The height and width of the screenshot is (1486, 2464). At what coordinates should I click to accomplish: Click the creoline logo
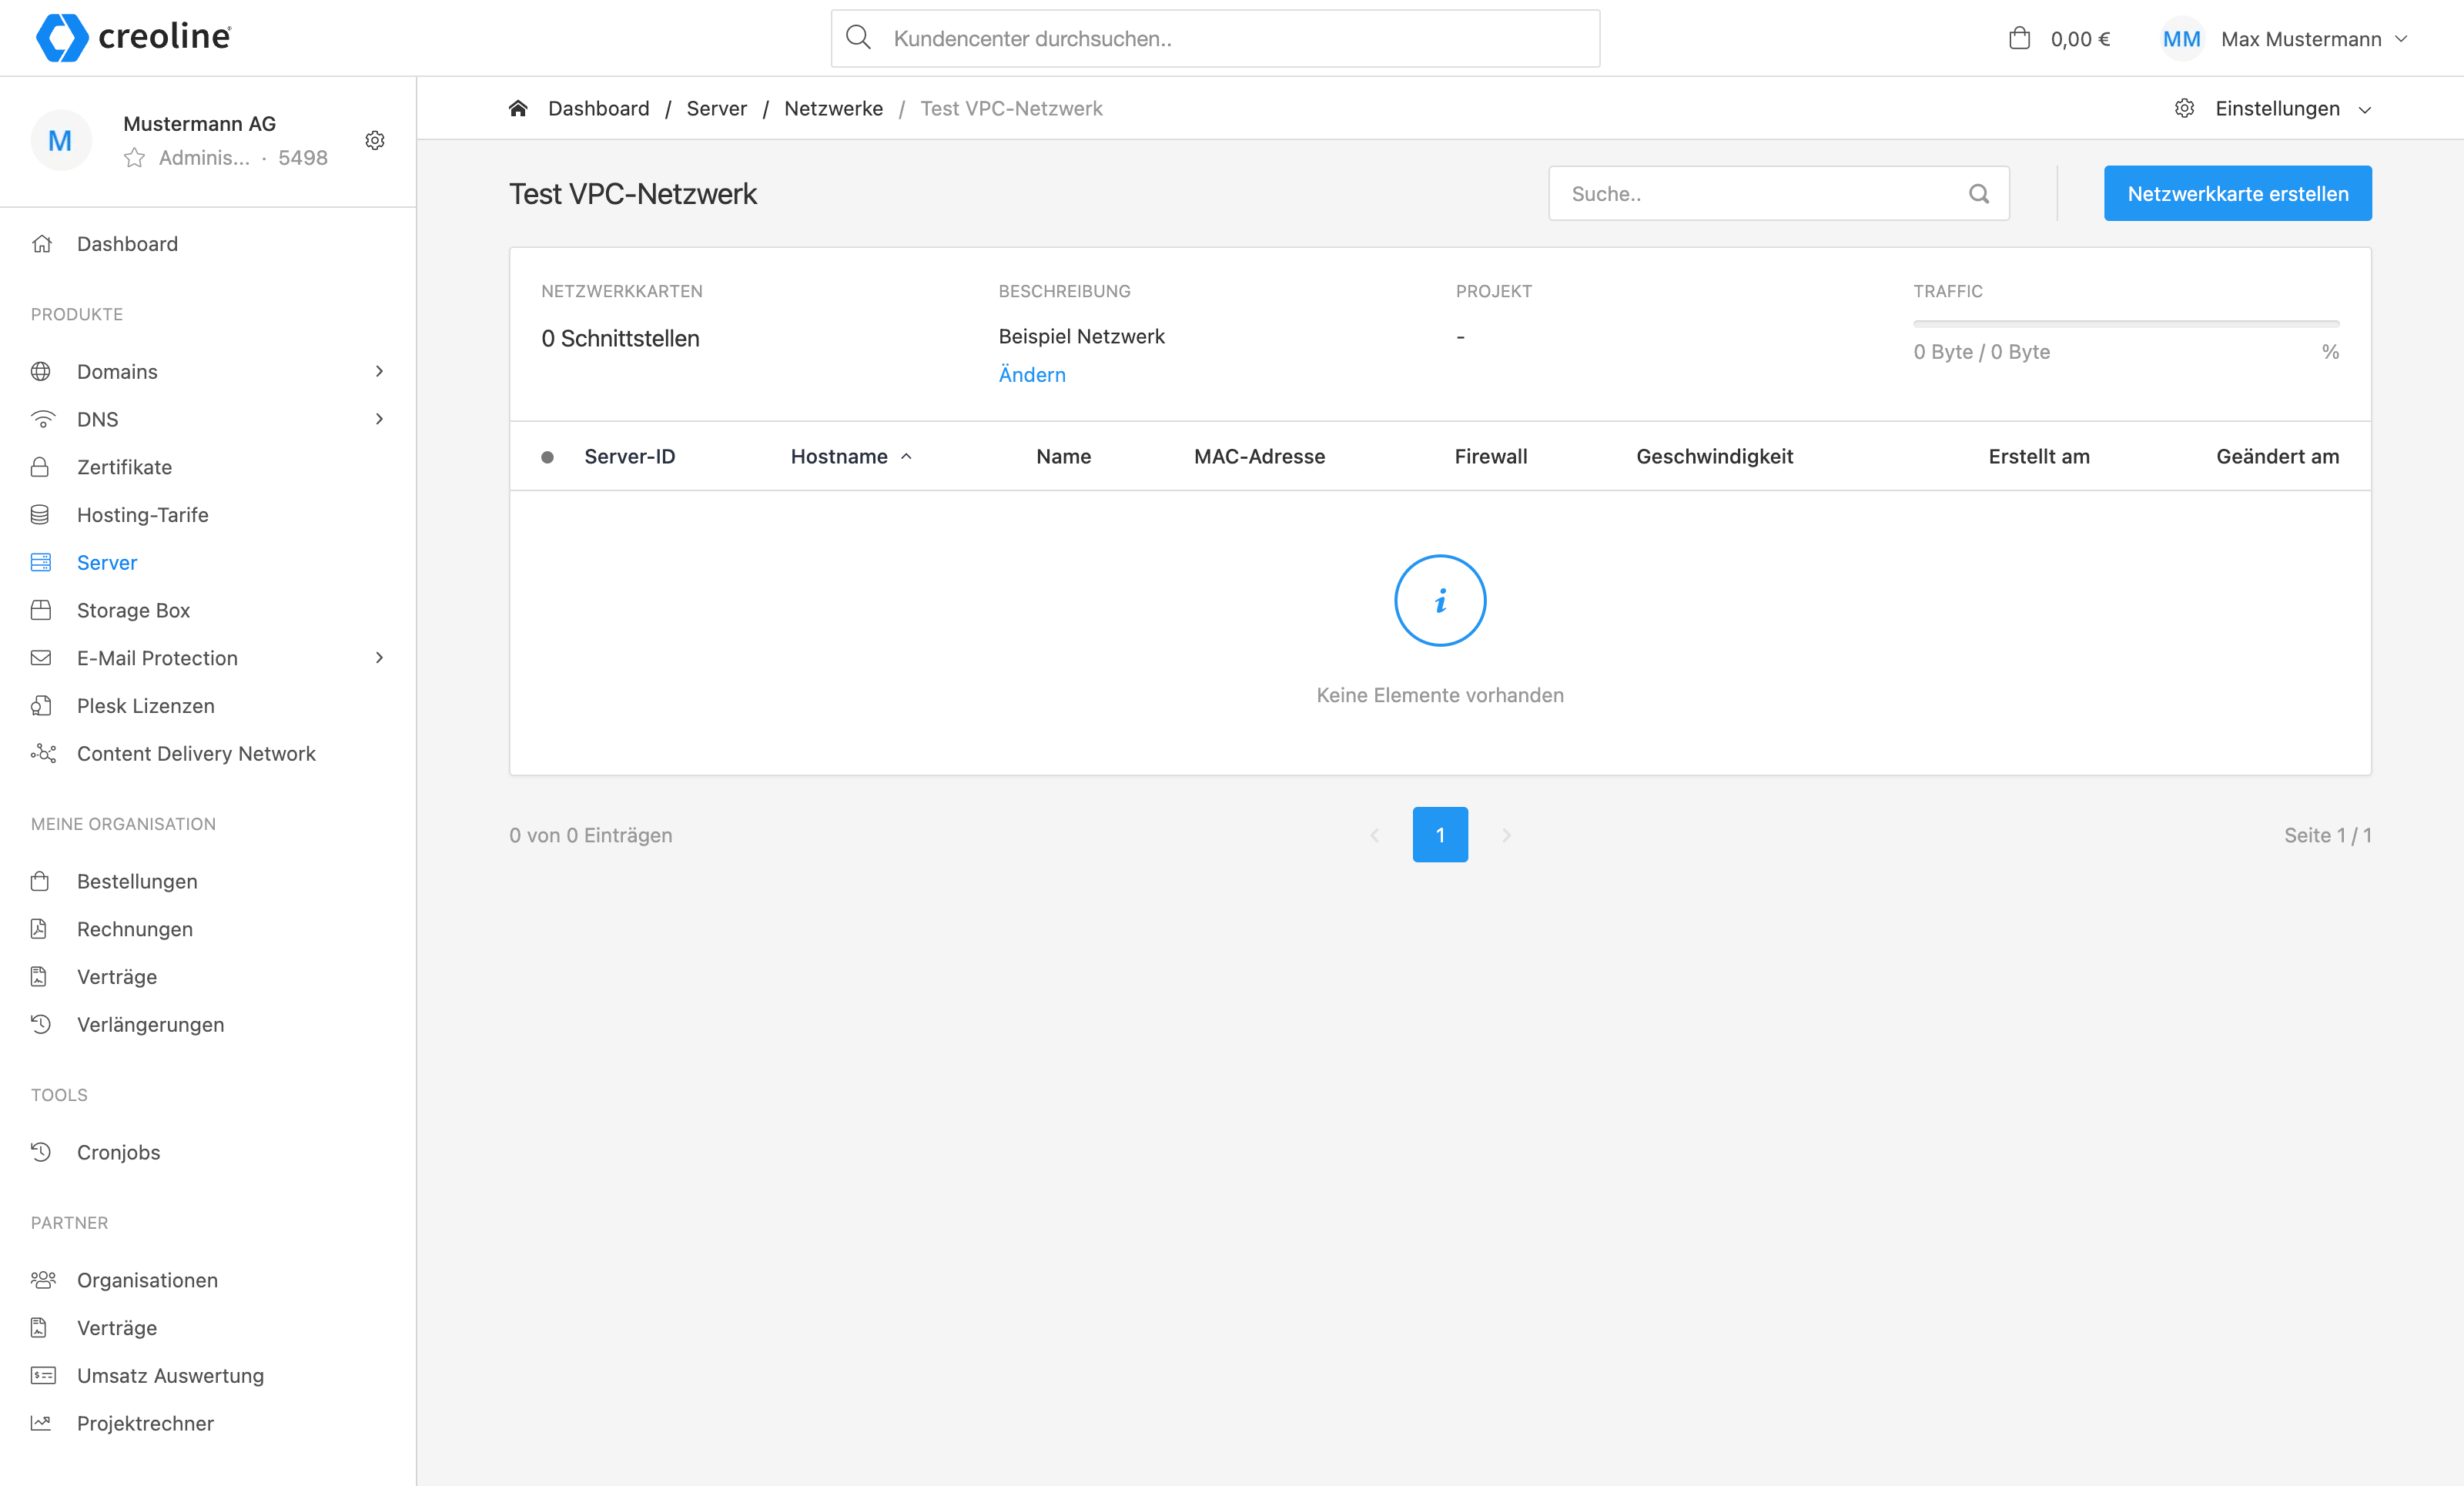pos(133,38)
